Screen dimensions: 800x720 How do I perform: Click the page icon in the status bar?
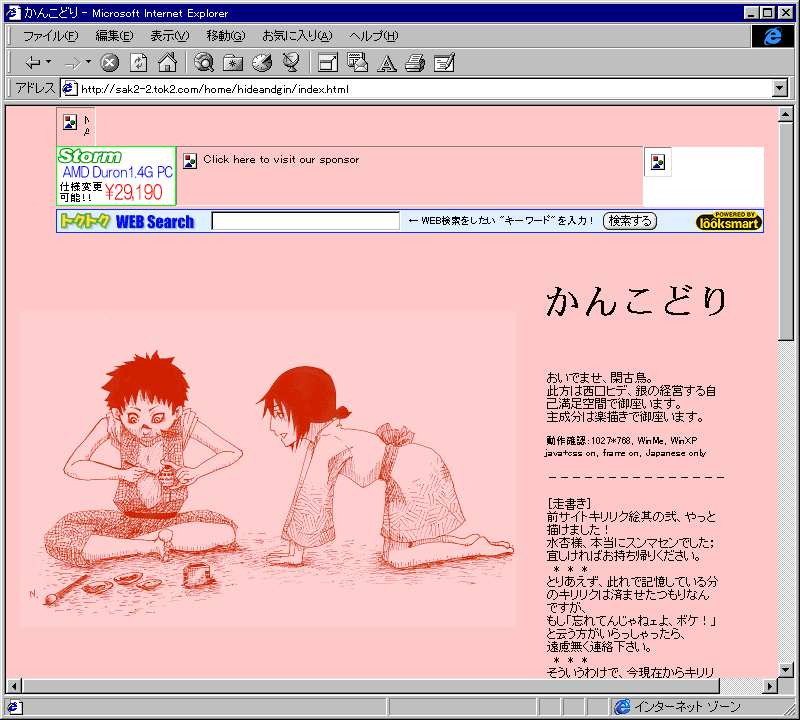point(13,707)
